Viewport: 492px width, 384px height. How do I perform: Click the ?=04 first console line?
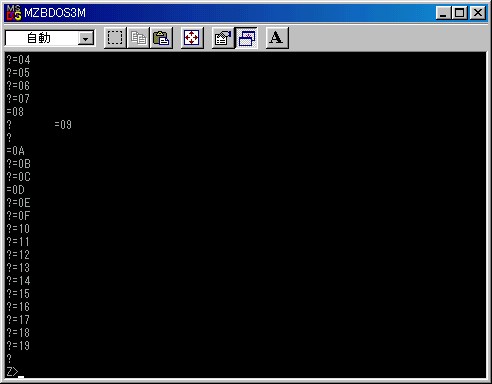19,60
